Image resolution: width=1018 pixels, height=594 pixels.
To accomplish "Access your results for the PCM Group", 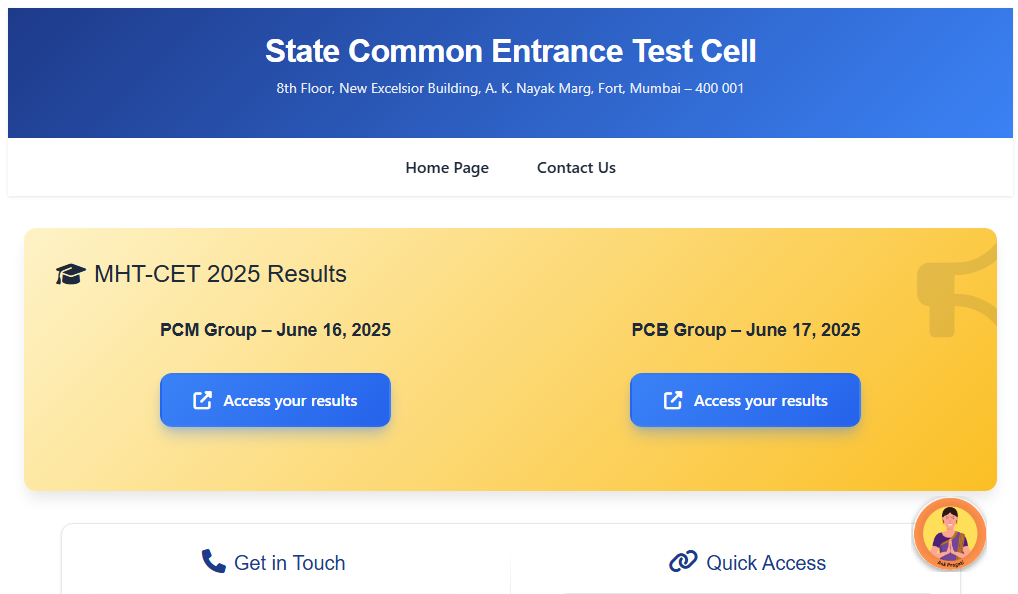I will click(275, 399).
